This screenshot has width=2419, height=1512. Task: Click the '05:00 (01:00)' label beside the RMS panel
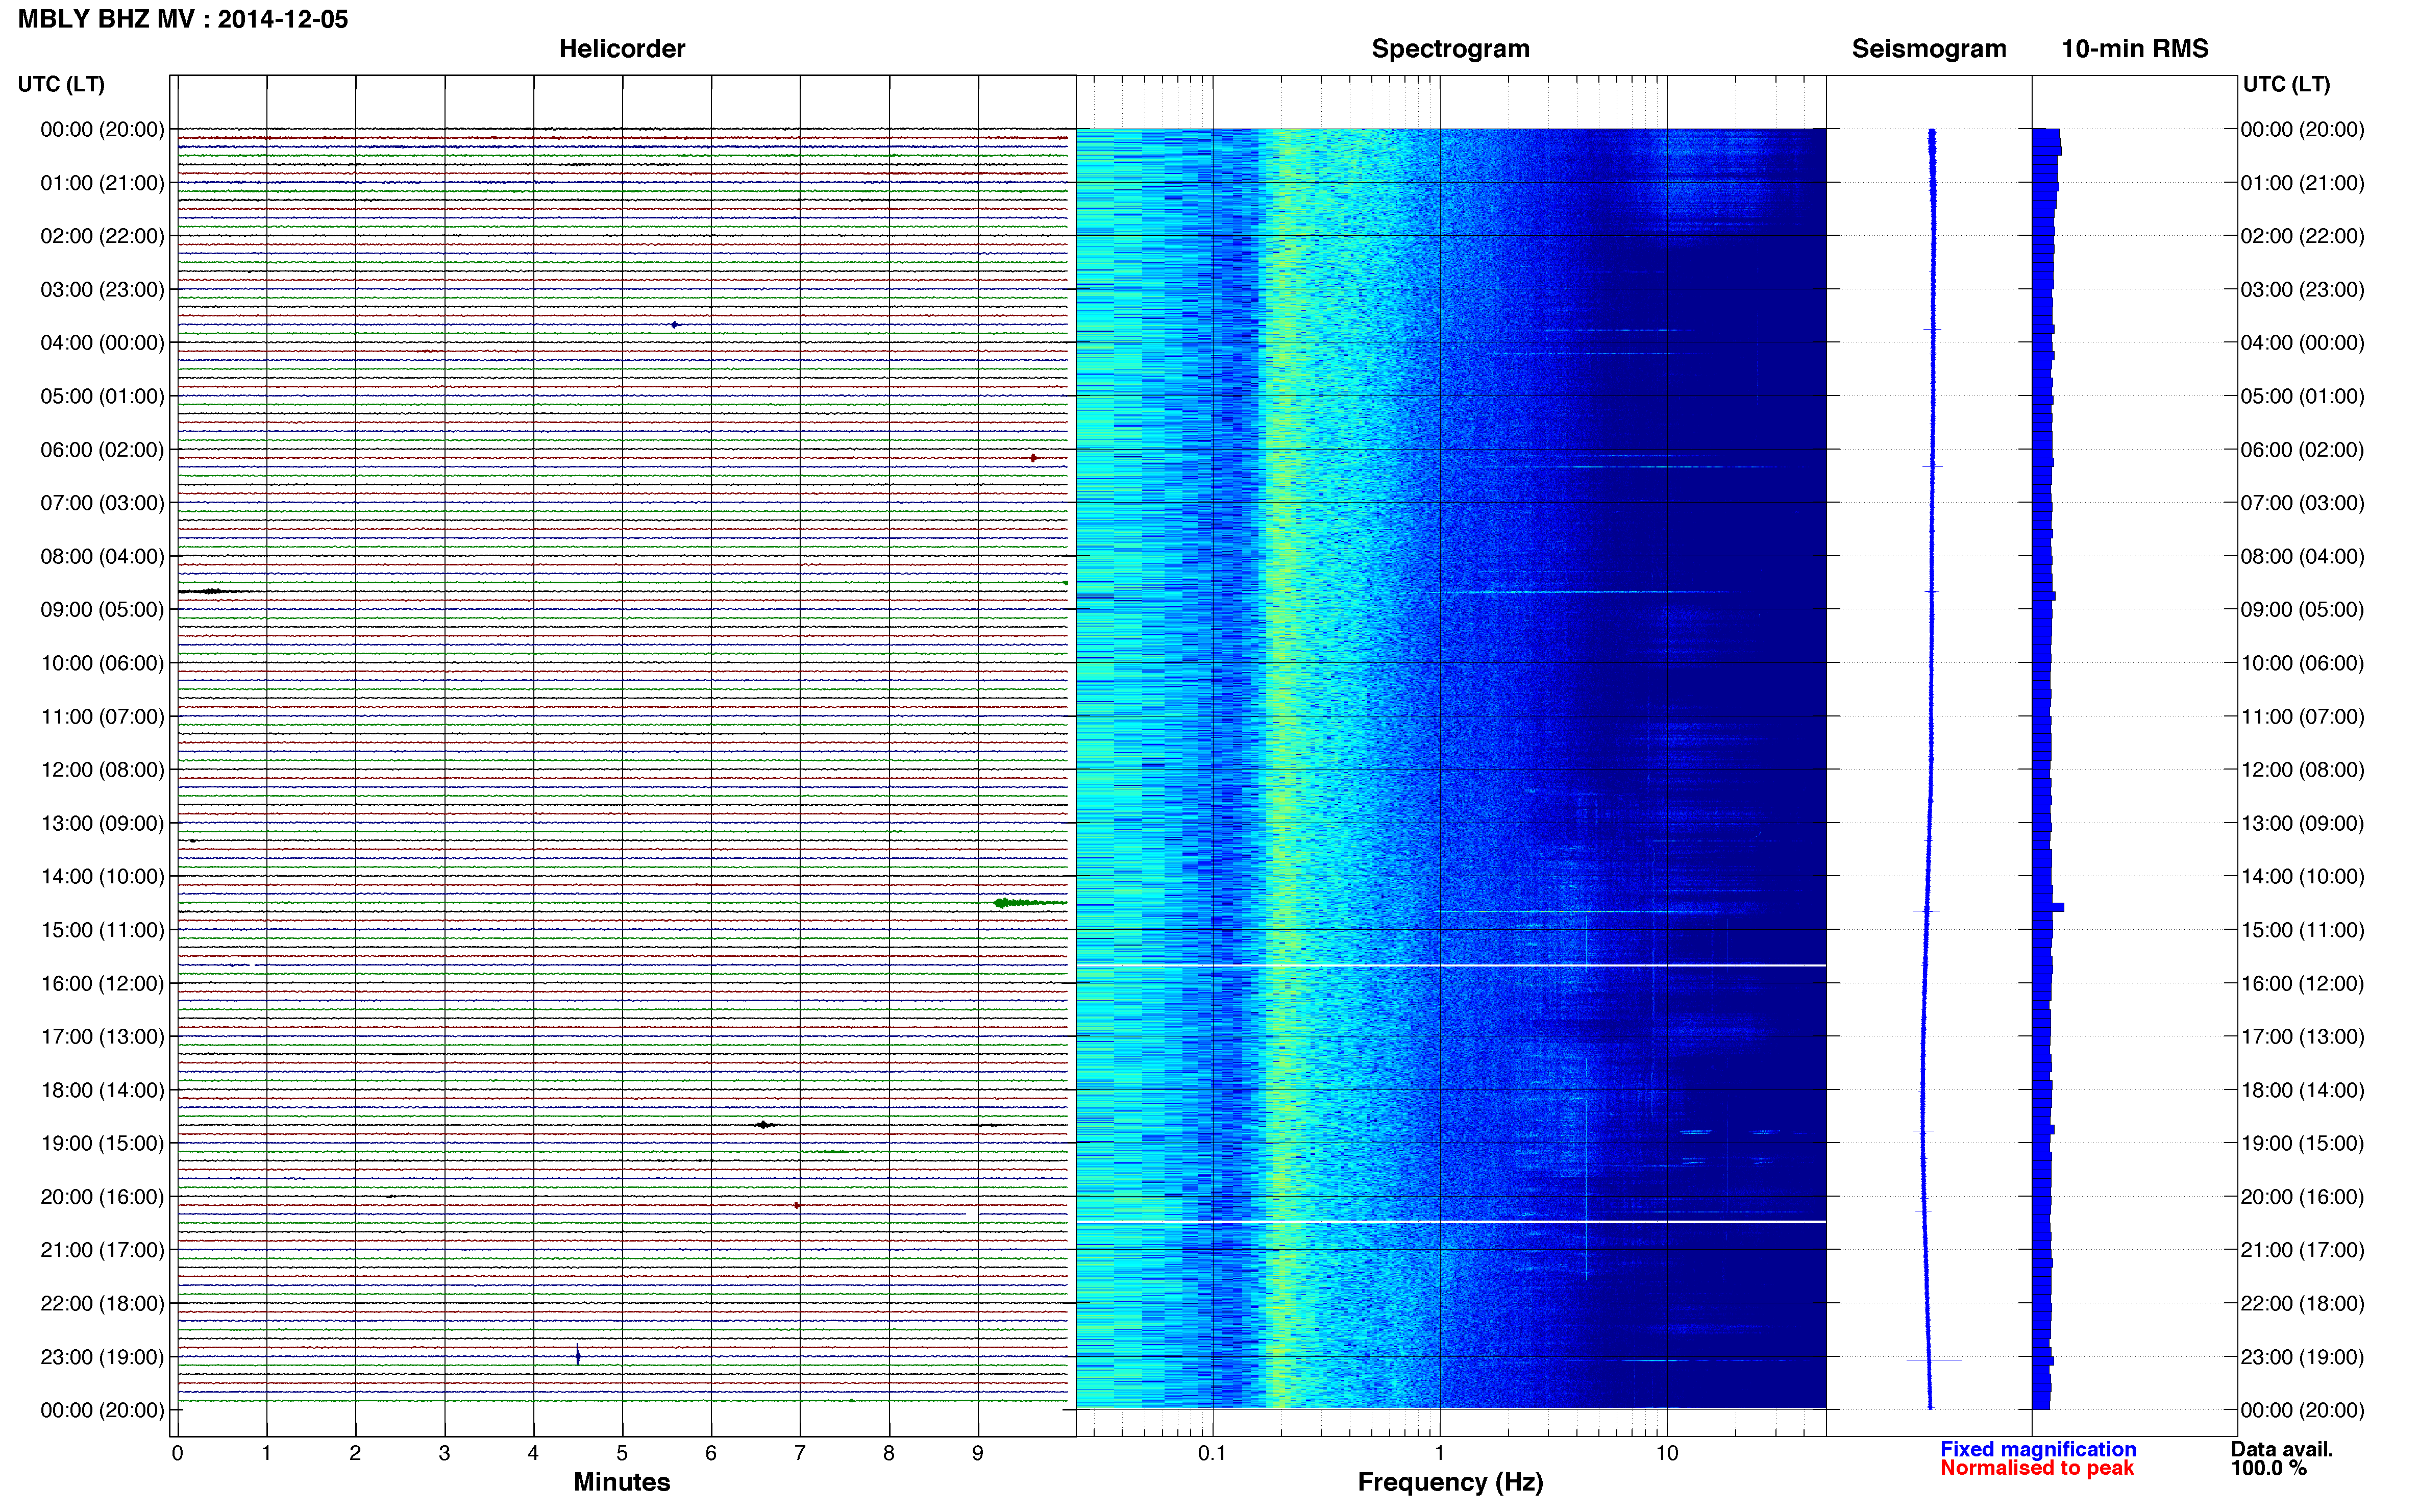(x=2302, y=396)
